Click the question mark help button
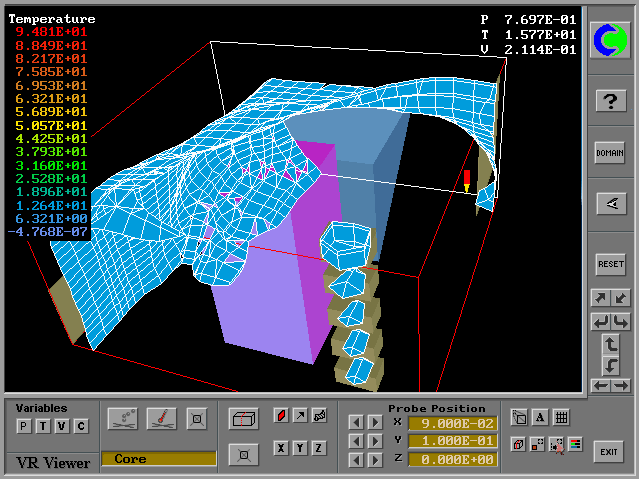The height and width of the screenshot is (479, 639). point(610,100)
